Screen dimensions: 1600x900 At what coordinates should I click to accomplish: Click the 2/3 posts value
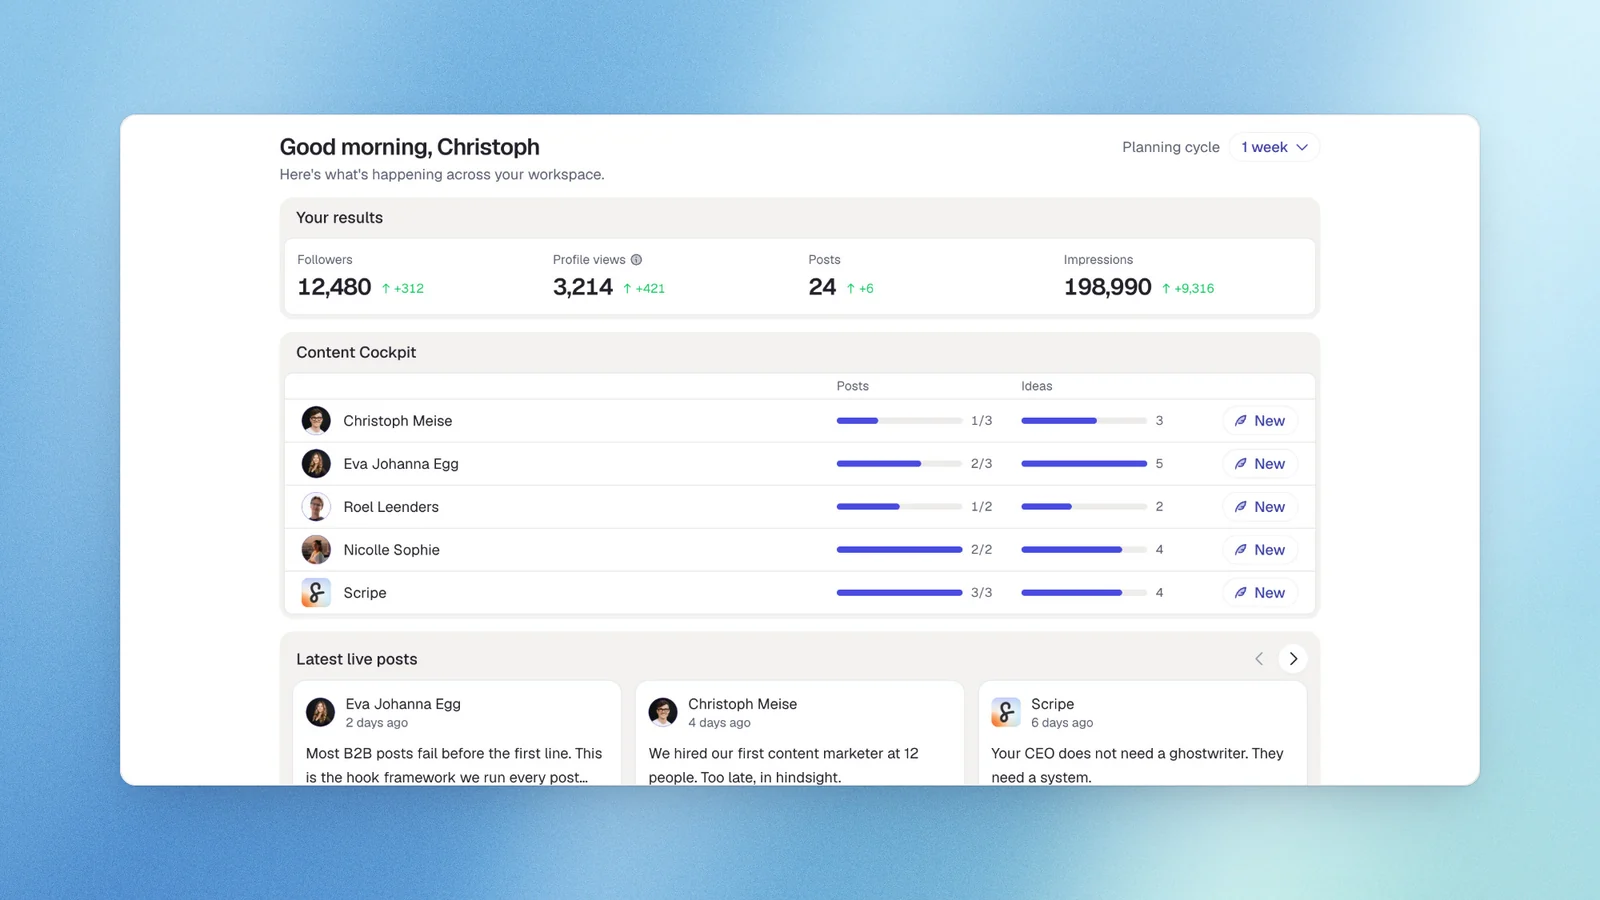(982, 464)
